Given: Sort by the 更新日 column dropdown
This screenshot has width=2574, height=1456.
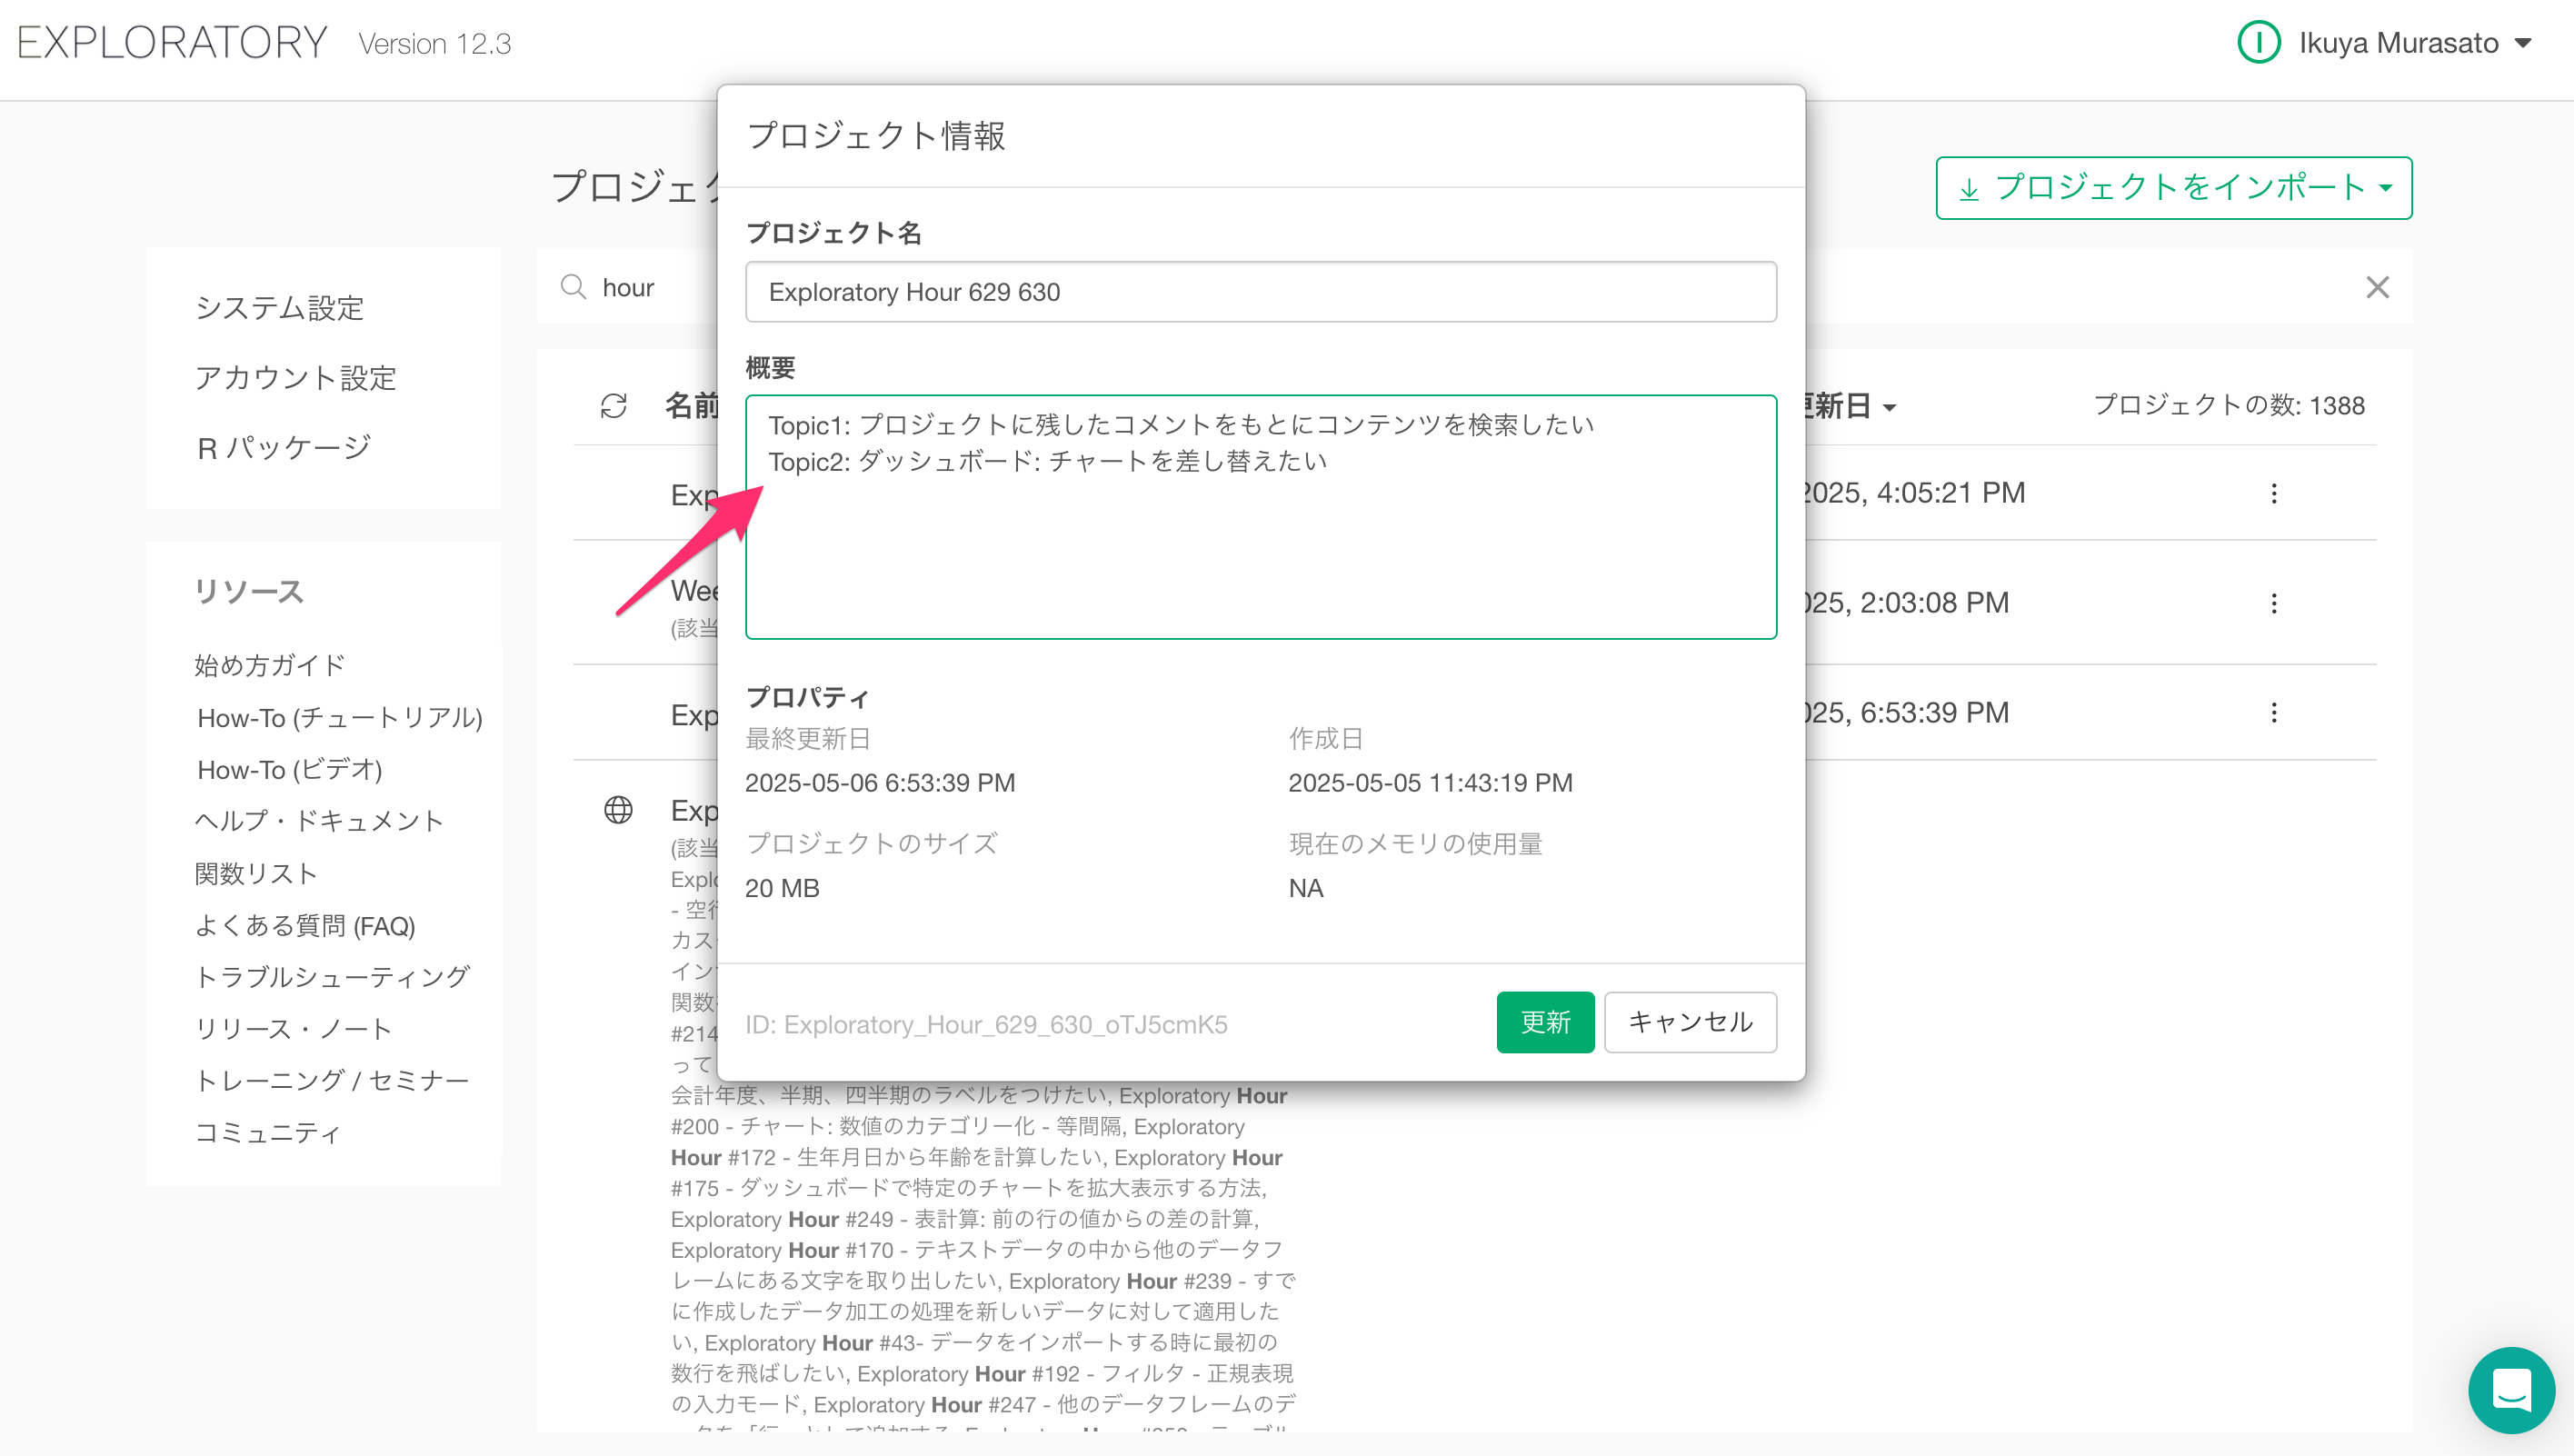Looking at the screenshot, I should (x=1850, y=405).
